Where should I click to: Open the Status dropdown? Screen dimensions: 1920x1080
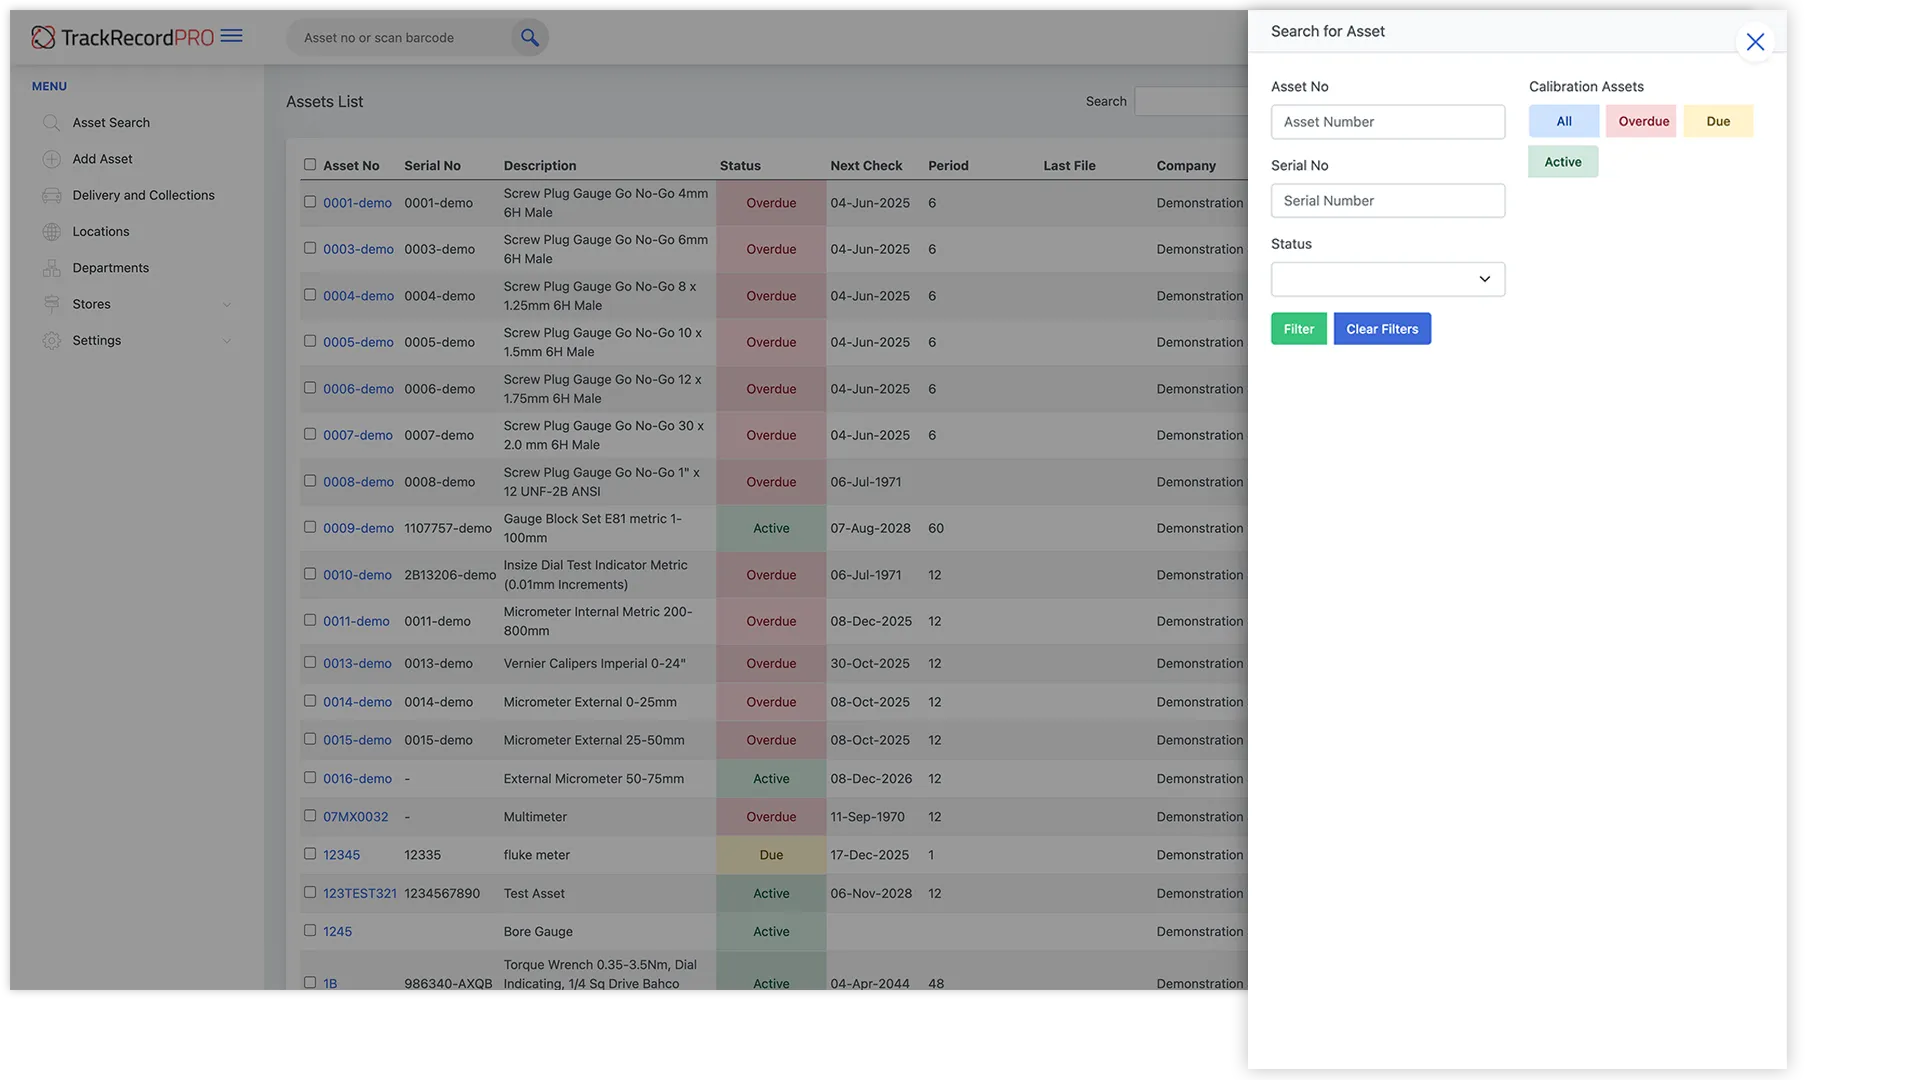click(x=1387, y=279)
